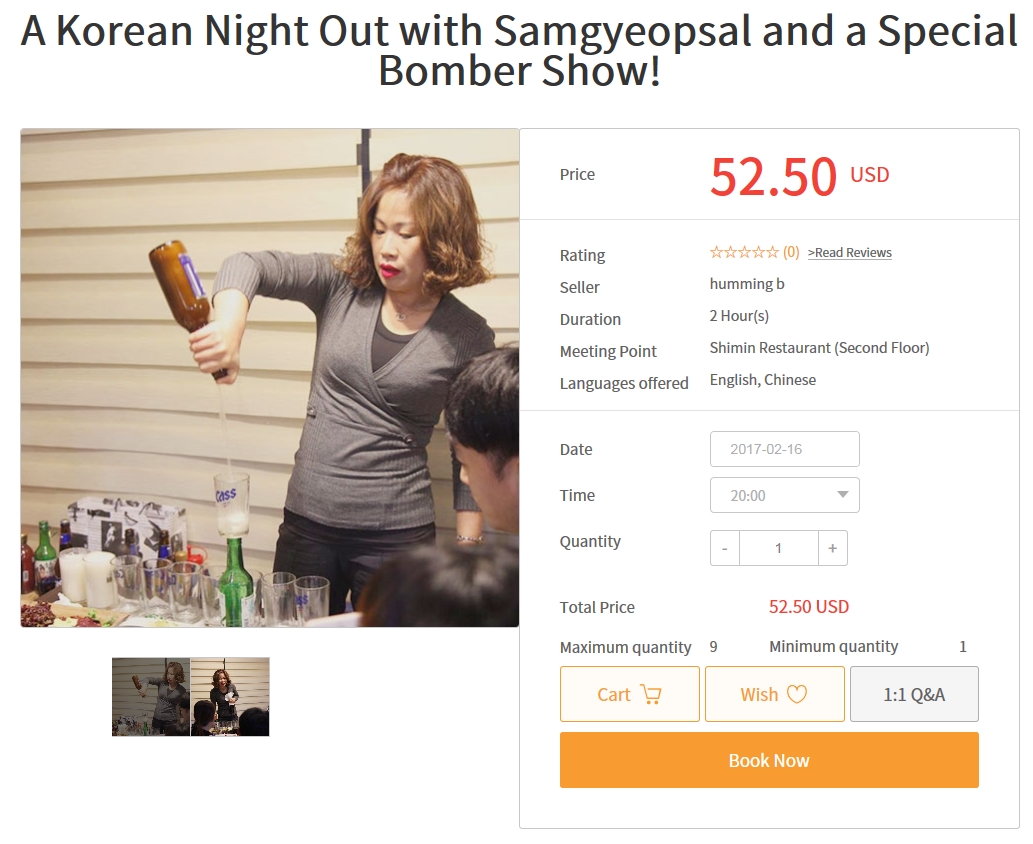The width and height of the screenshot is (1033, 844).
Task: Click the heart icon on Wish
Action: 796,694
